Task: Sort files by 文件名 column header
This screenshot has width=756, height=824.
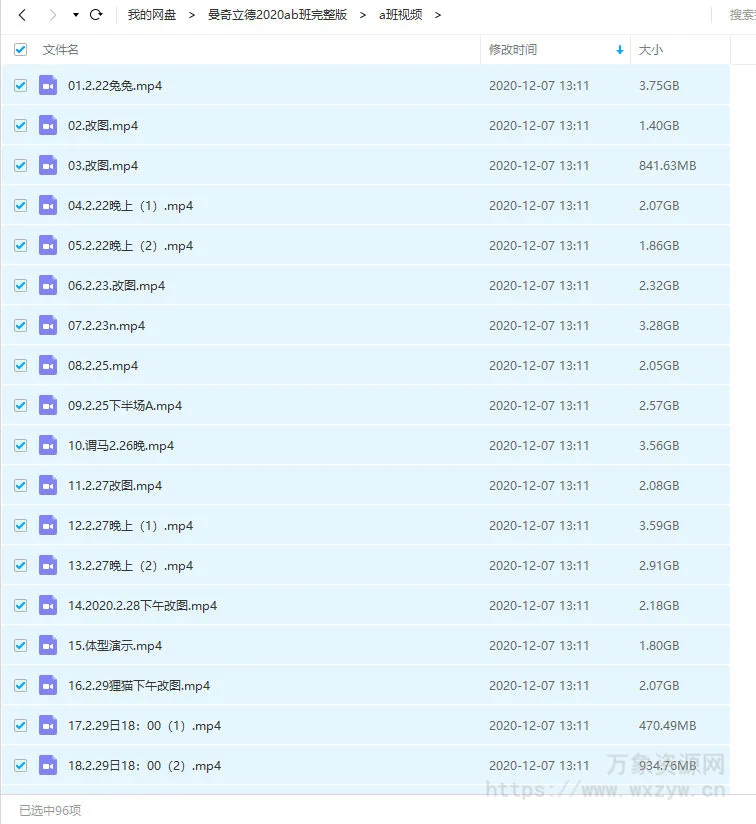Action: point(60,50)
